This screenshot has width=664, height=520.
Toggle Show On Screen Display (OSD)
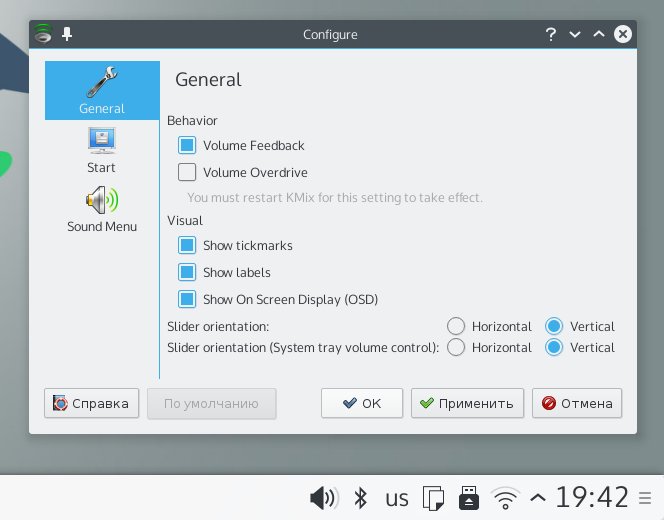187,299
